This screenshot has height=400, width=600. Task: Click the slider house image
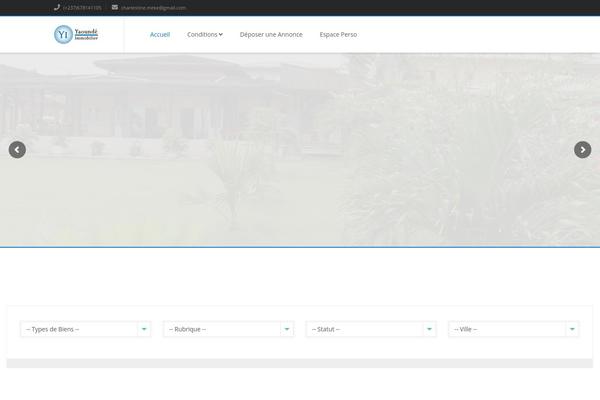tap(300, 150)
